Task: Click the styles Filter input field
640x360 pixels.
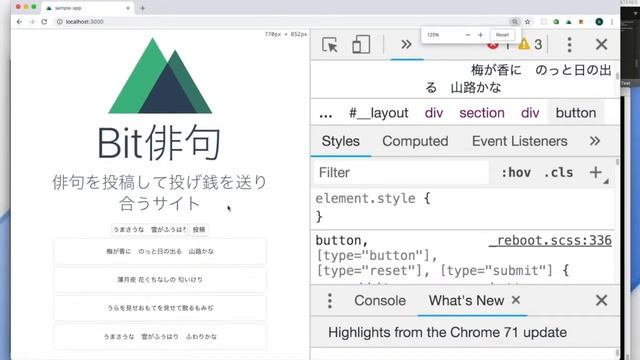Action: (x=401, y=173)
